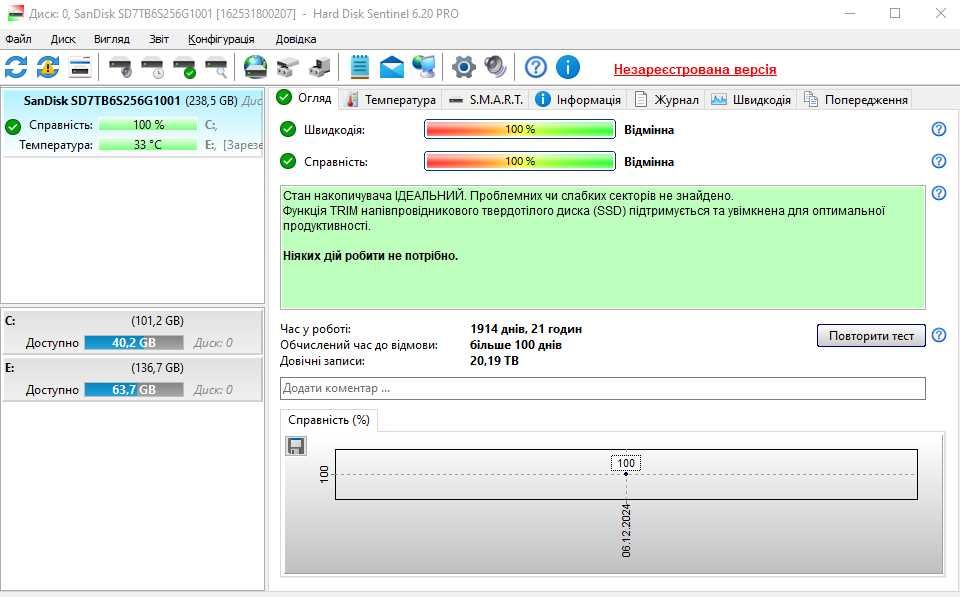This screenshot has width=960, height=597.
Task: Click the help icon beside Швидкодія bar
Action: (x=939, y=129)
